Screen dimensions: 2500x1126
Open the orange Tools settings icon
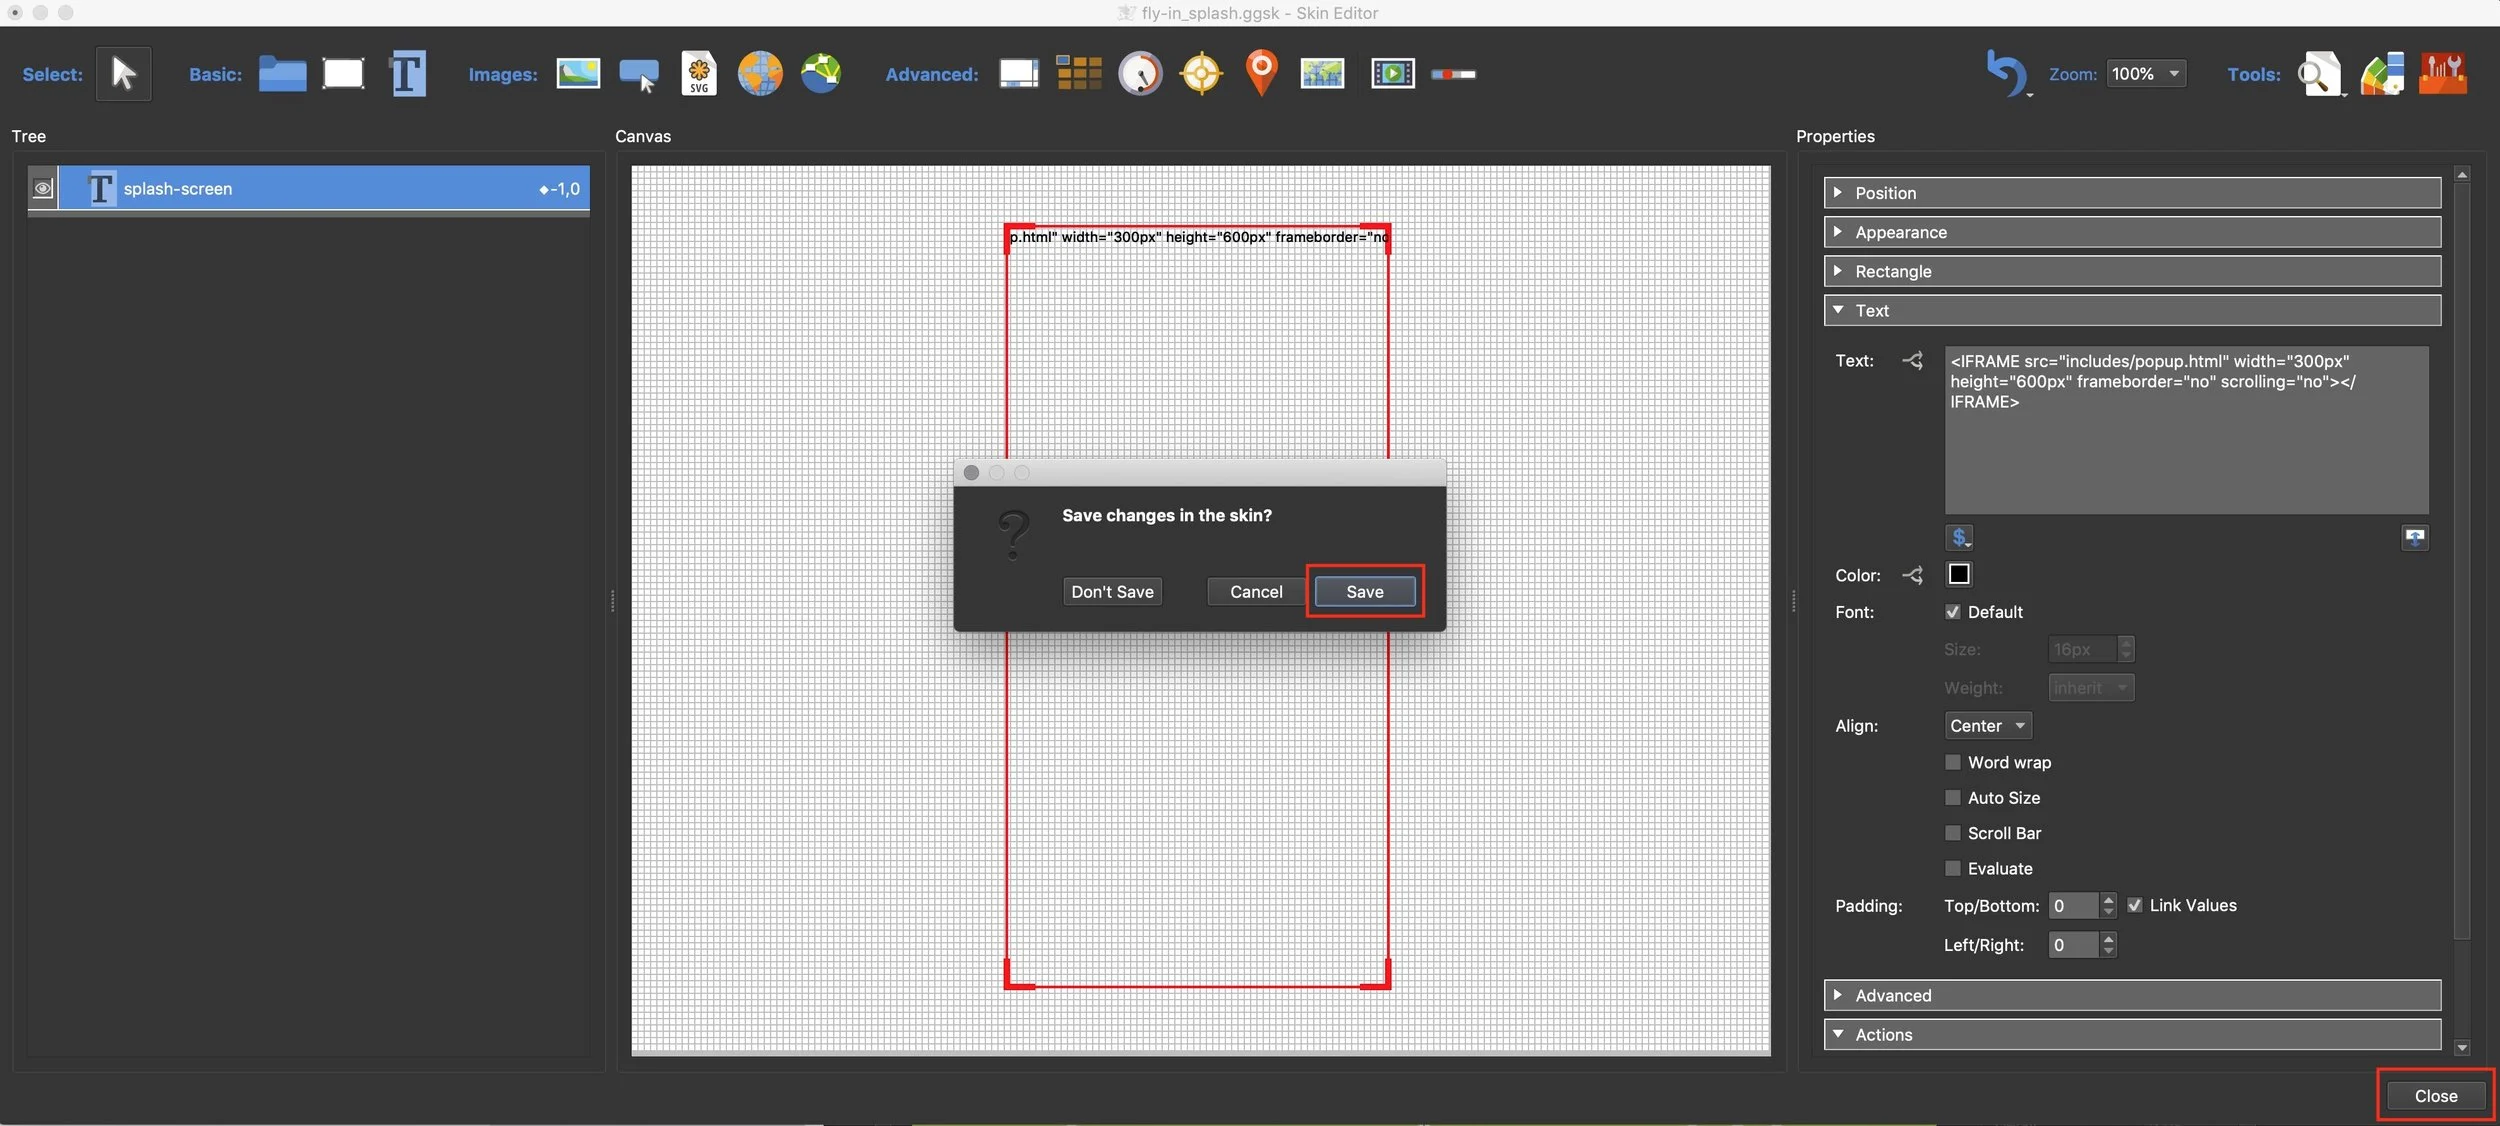tap(2442, 73)
